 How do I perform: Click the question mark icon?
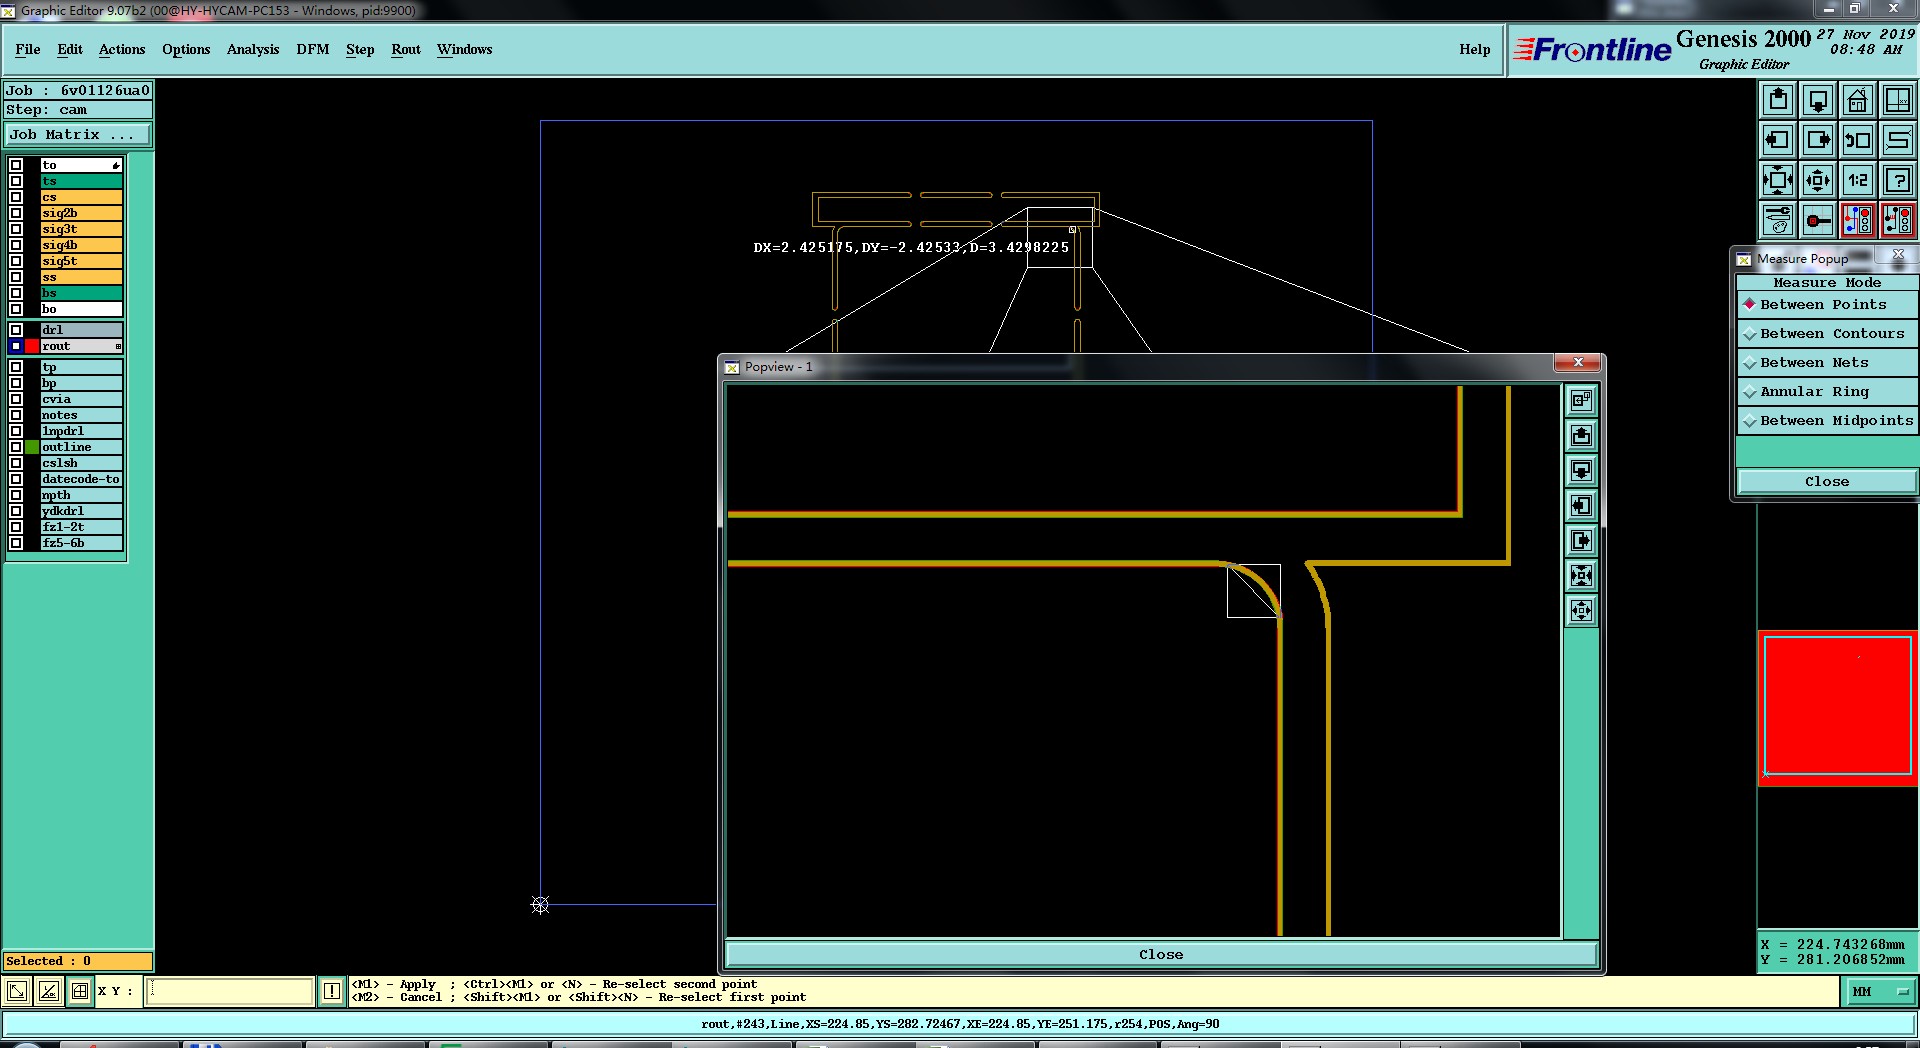(x=1898, y=180)
